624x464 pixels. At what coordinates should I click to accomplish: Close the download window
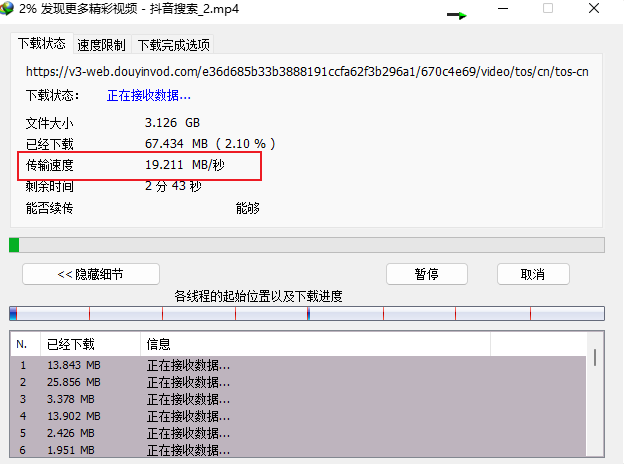[594, 8]
